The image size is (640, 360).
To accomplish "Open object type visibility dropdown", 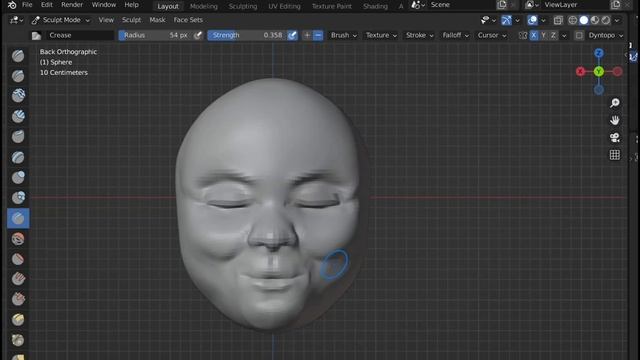I will (x=488, y=20).
